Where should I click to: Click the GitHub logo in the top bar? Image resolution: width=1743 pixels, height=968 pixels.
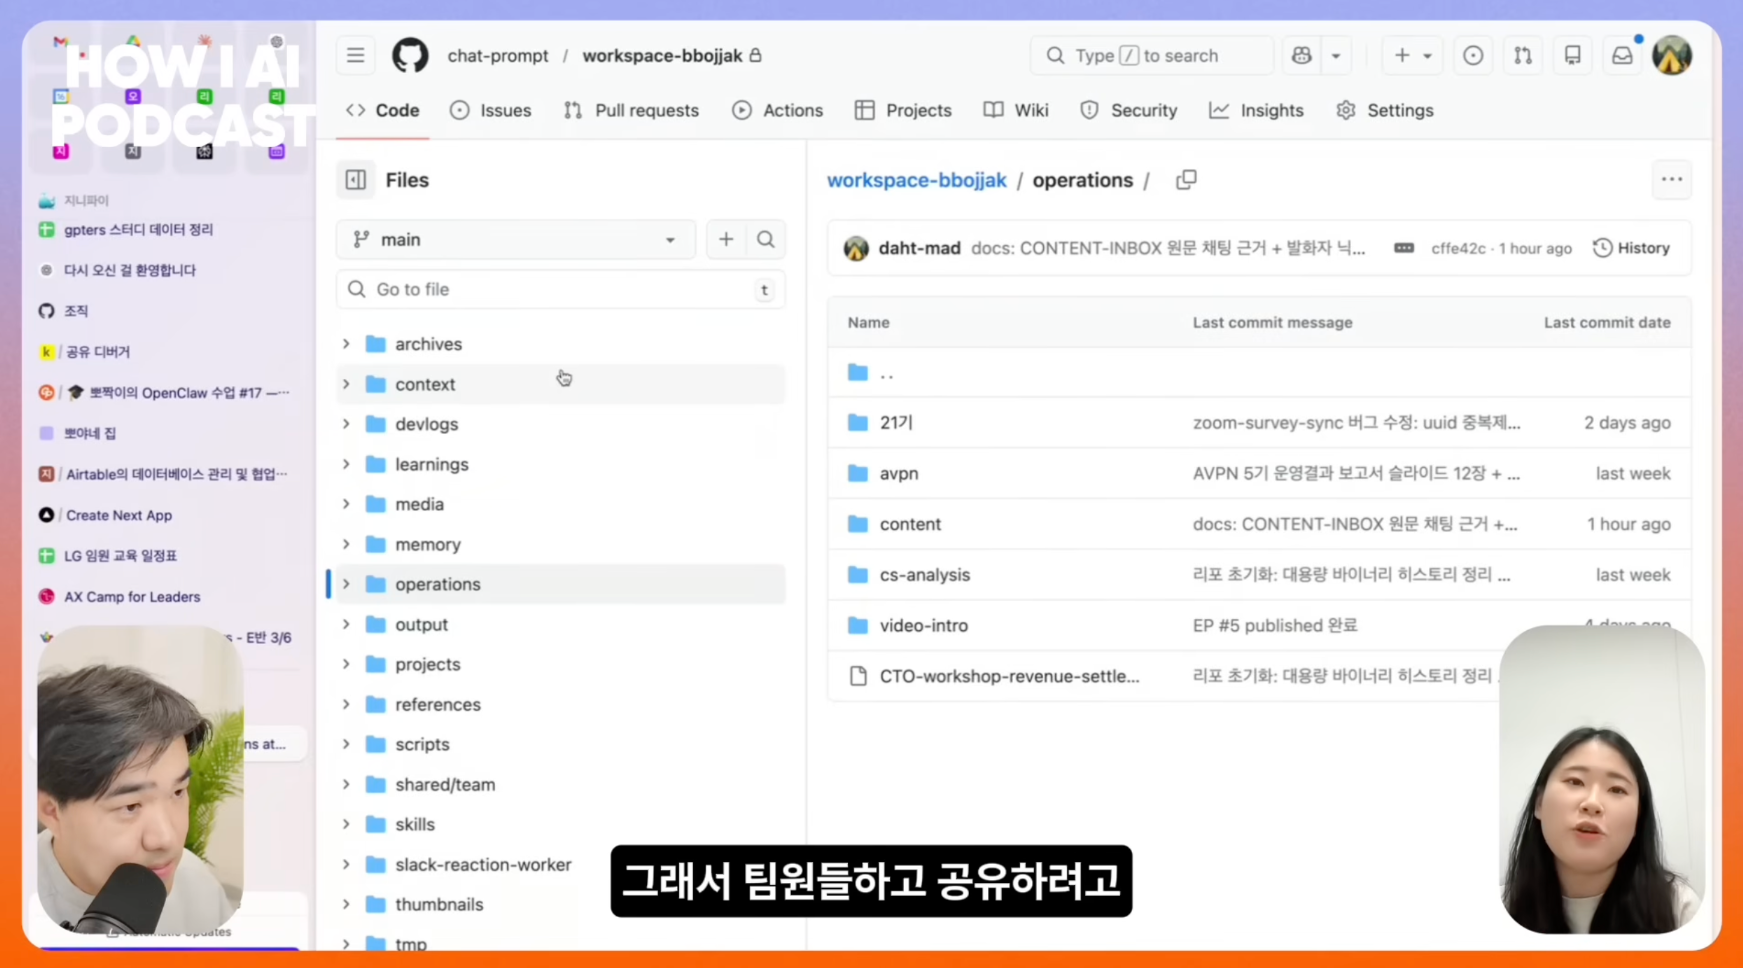tap(410, 55)
